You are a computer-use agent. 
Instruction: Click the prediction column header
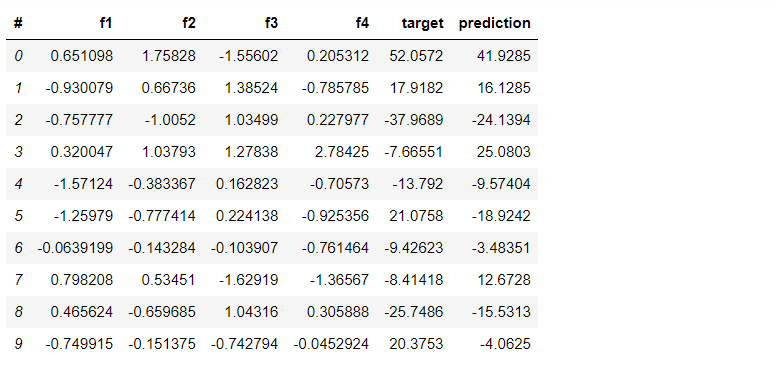(x=494, y=23)
